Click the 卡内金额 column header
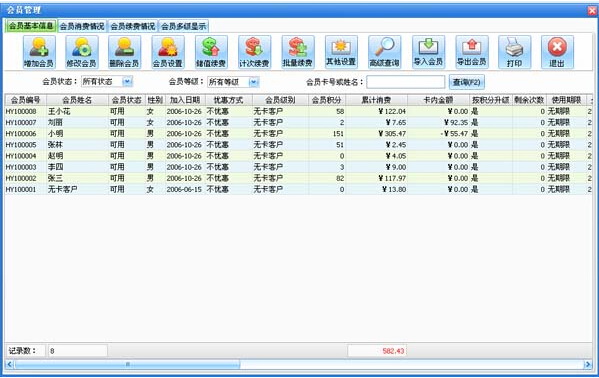Screen dimensions: 599x378 coord(438,100)
